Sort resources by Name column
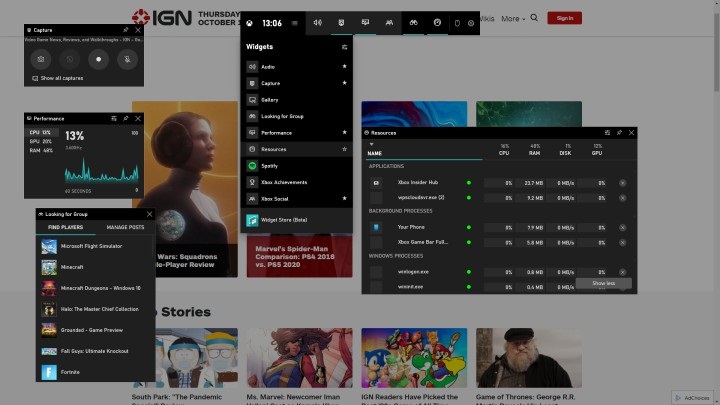The image size is (720, 405). coord(375,153)
